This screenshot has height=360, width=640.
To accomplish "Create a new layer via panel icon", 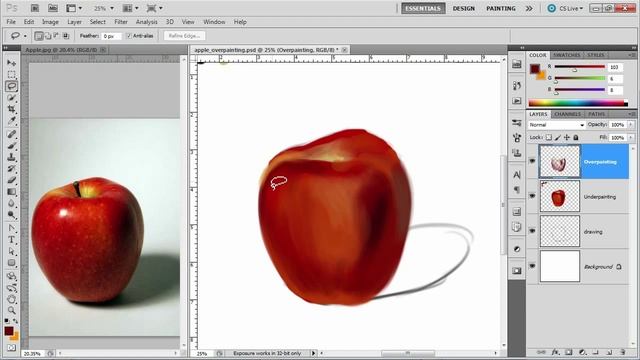I will coord(609,352).
